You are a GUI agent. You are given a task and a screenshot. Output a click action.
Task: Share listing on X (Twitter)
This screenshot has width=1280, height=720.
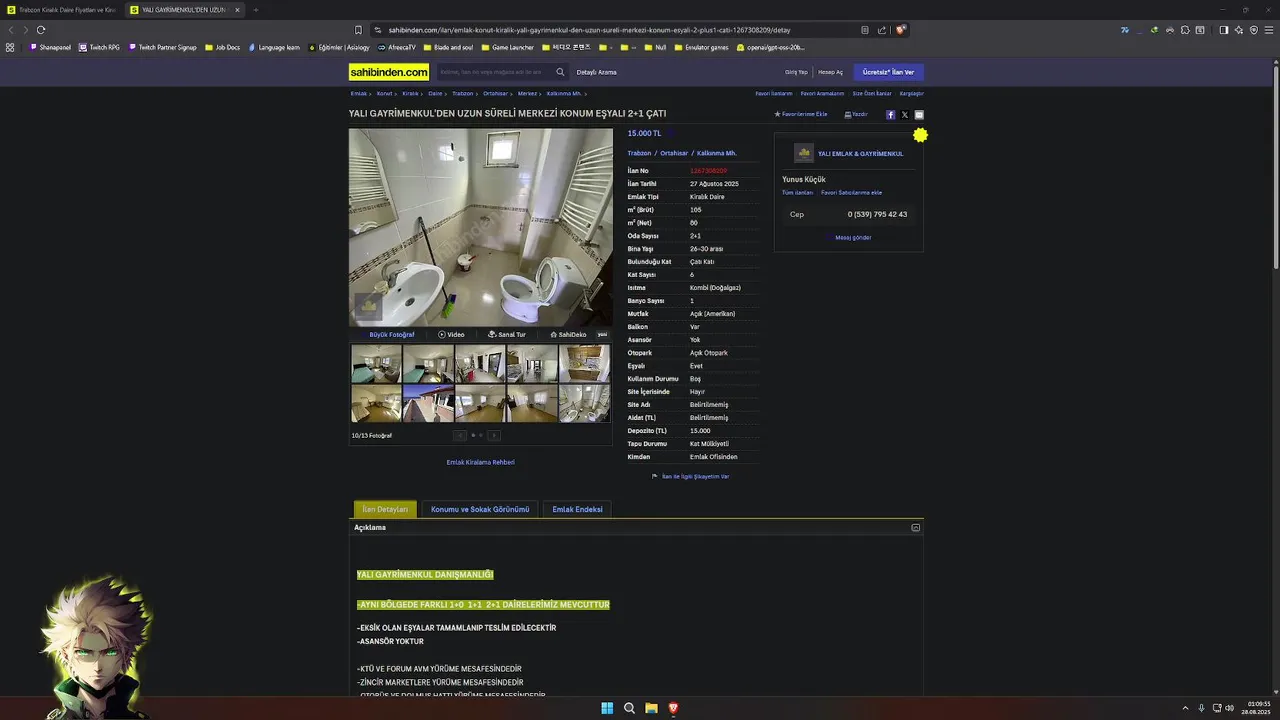point(905,115)
